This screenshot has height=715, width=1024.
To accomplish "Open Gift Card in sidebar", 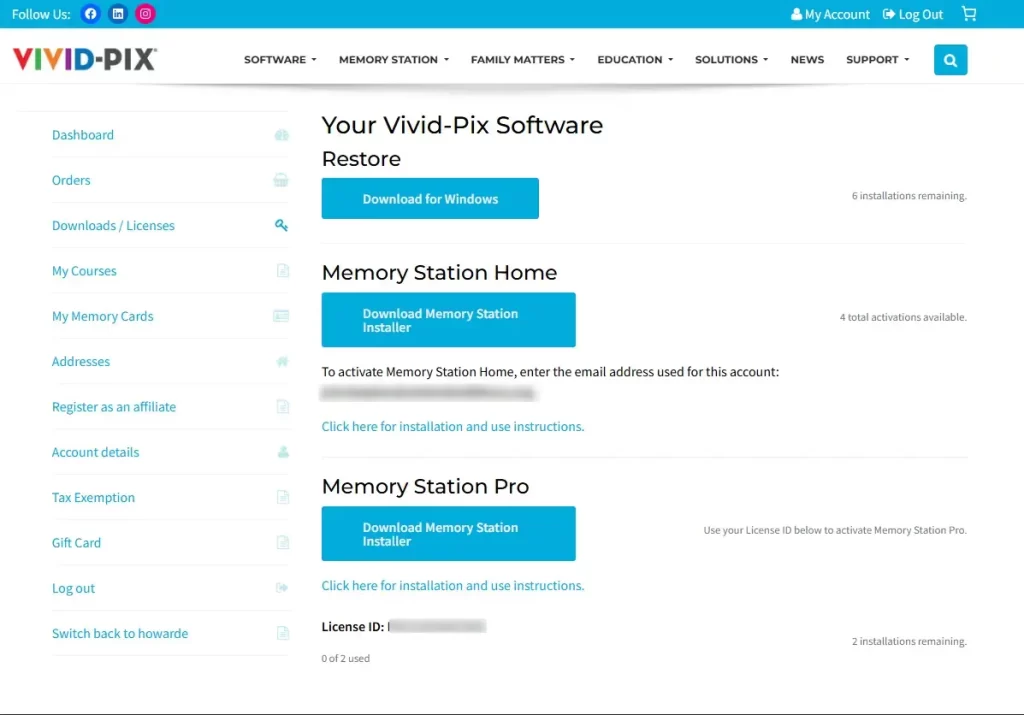I will tap(76, 543).
